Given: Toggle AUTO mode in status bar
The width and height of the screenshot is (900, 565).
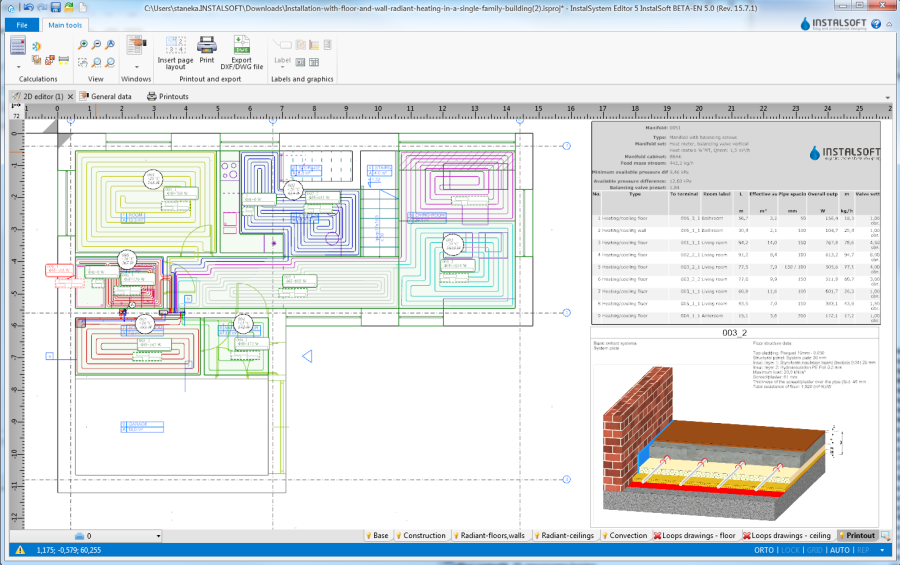Looking at the screenshot, I should (x=840, y=550).
